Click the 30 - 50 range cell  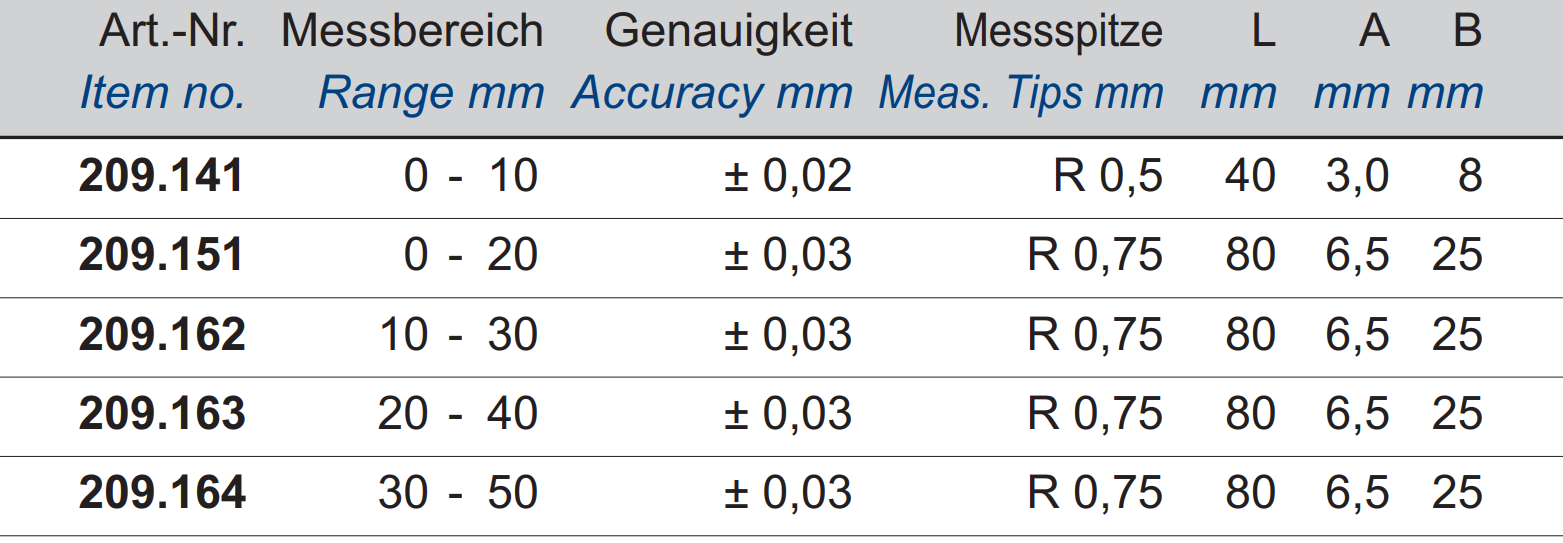pyautogui.click(x=459, y=492)
